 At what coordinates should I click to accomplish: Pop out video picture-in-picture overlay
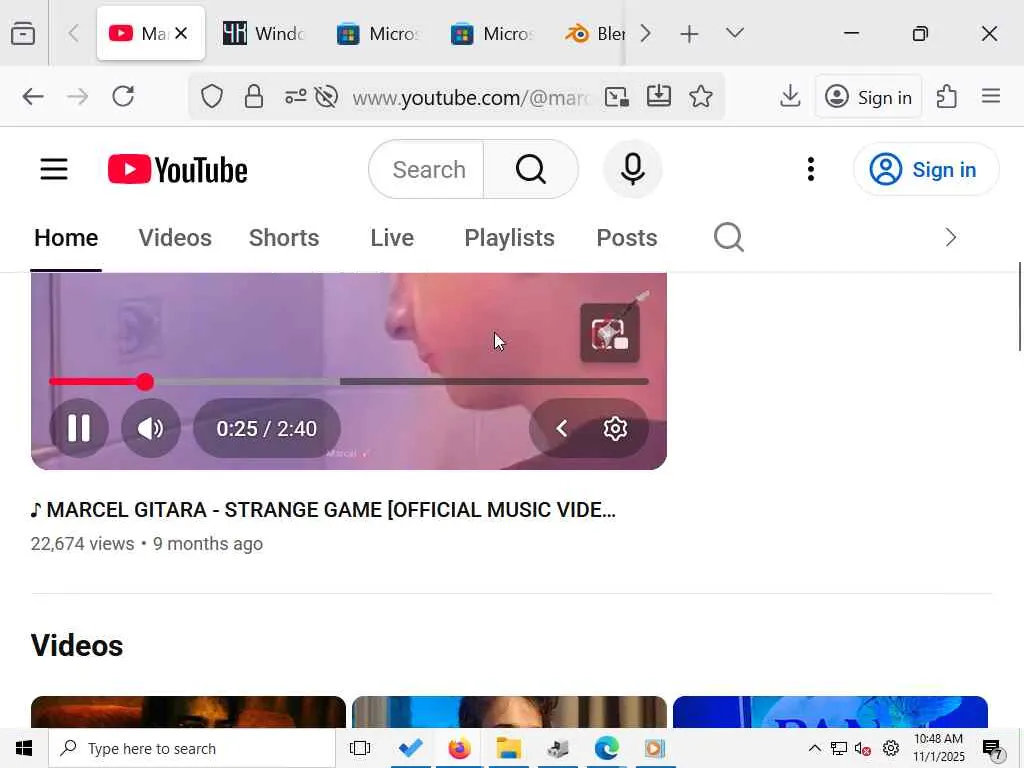pos(610,333)
